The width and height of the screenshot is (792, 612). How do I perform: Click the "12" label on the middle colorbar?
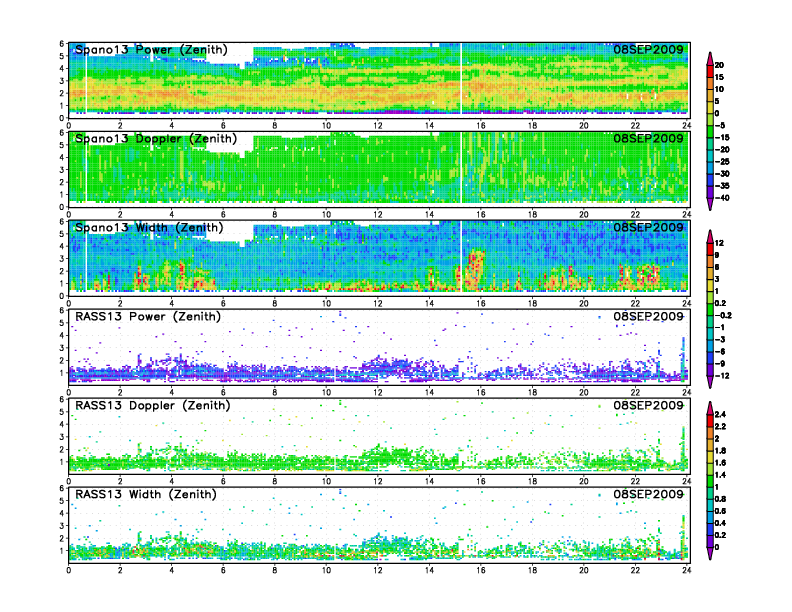719,243
